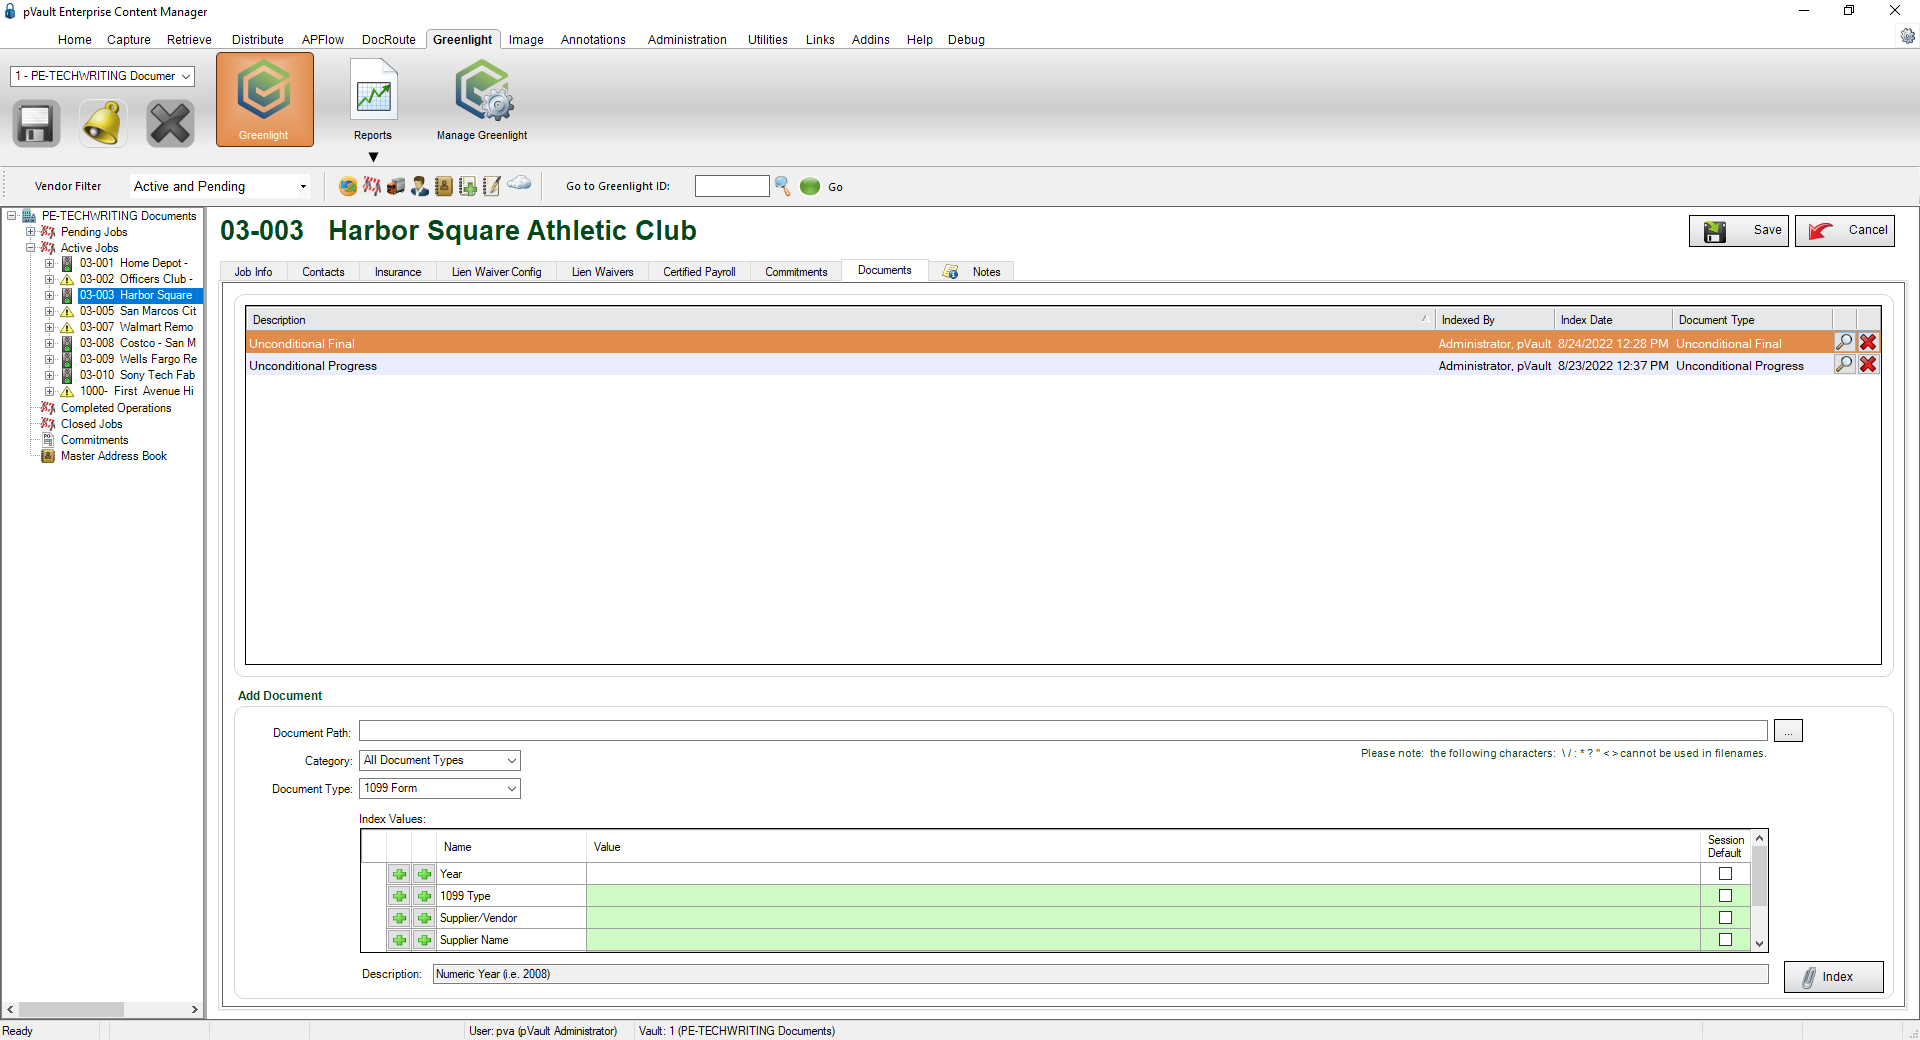
Task: Collapse the PE-TECHWRITING Documents root node
Action: pos(11,216)
